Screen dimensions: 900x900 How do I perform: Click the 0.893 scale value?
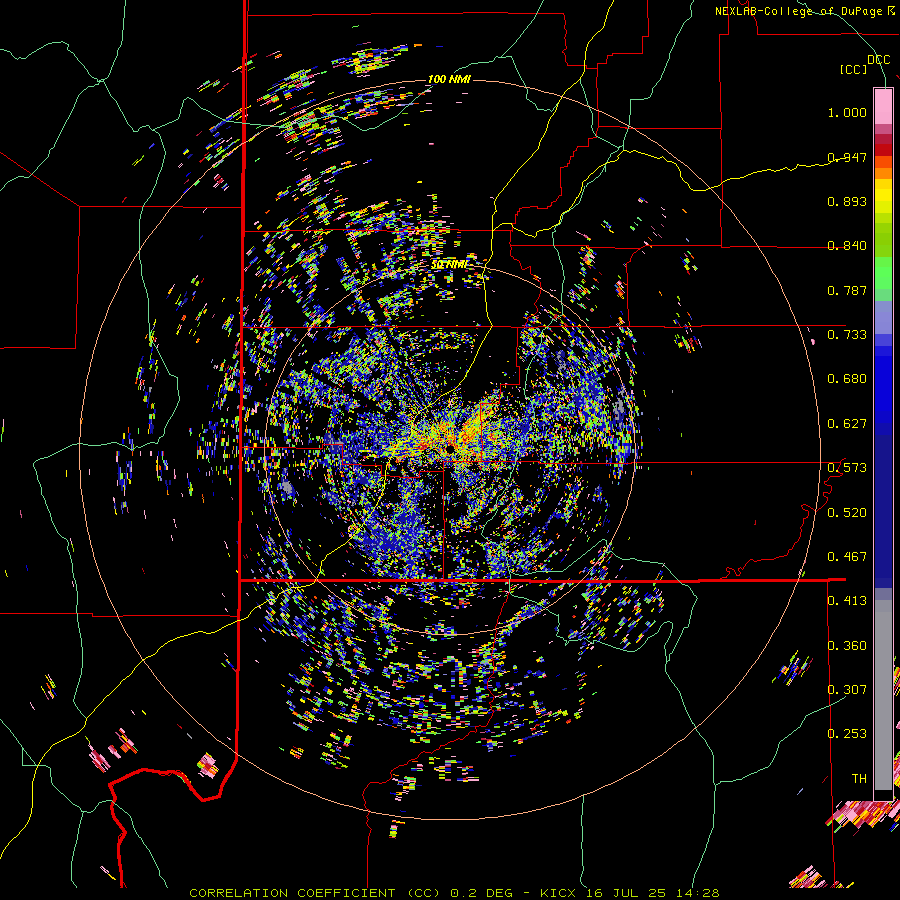click(x=847, y=201)
